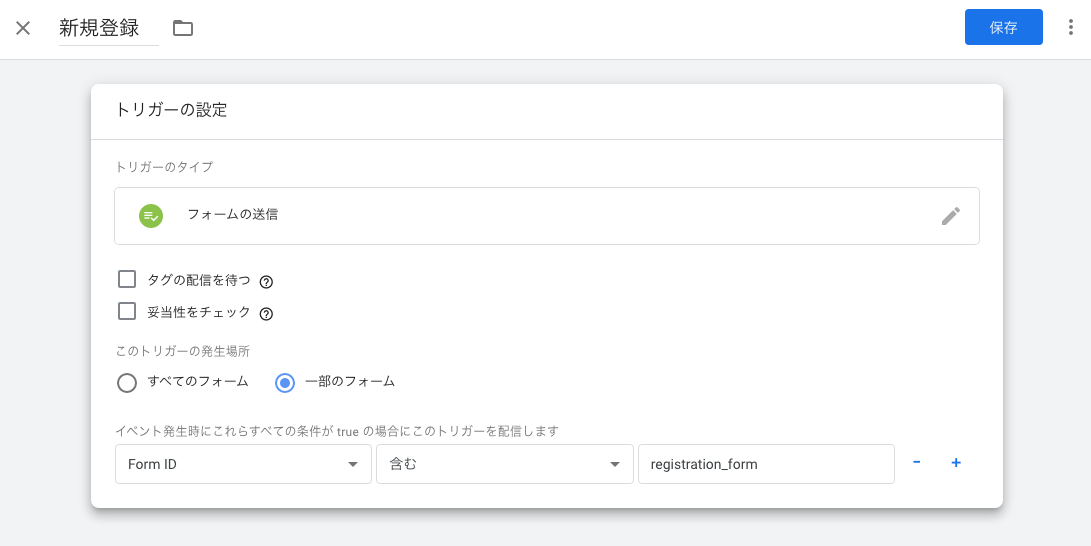Click the 新規登録 trigger name field
This screenshot has width=1091, height=546.
click(x=107, y=28)
